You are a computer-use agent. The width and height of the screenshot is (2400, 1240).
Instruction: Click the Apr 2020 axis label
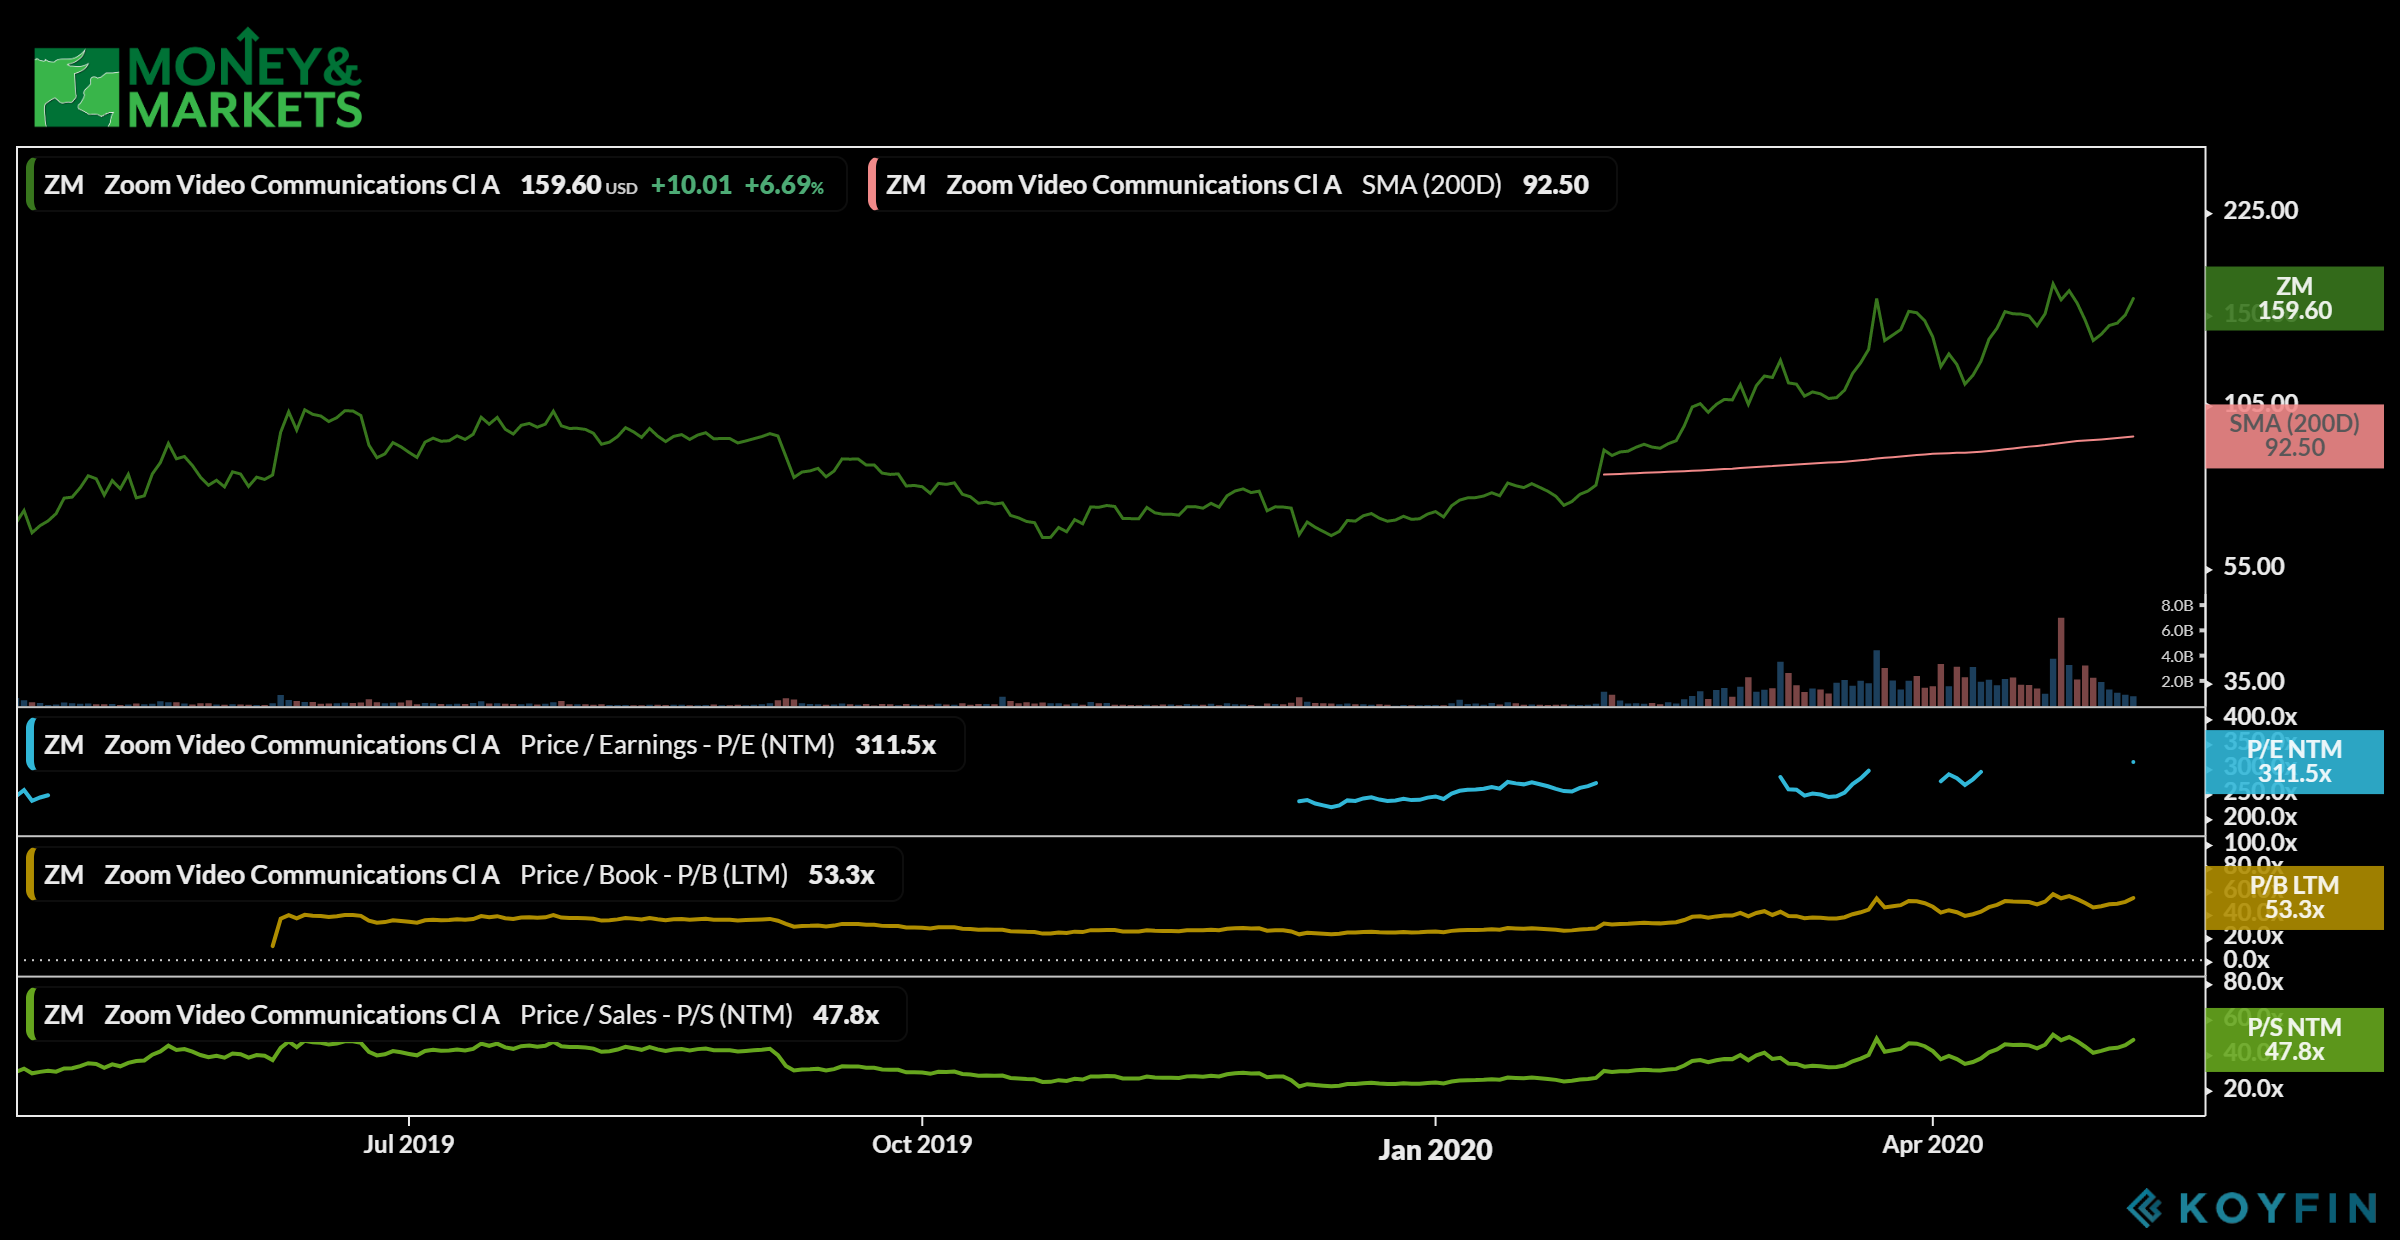(x=1932, y=1144)
